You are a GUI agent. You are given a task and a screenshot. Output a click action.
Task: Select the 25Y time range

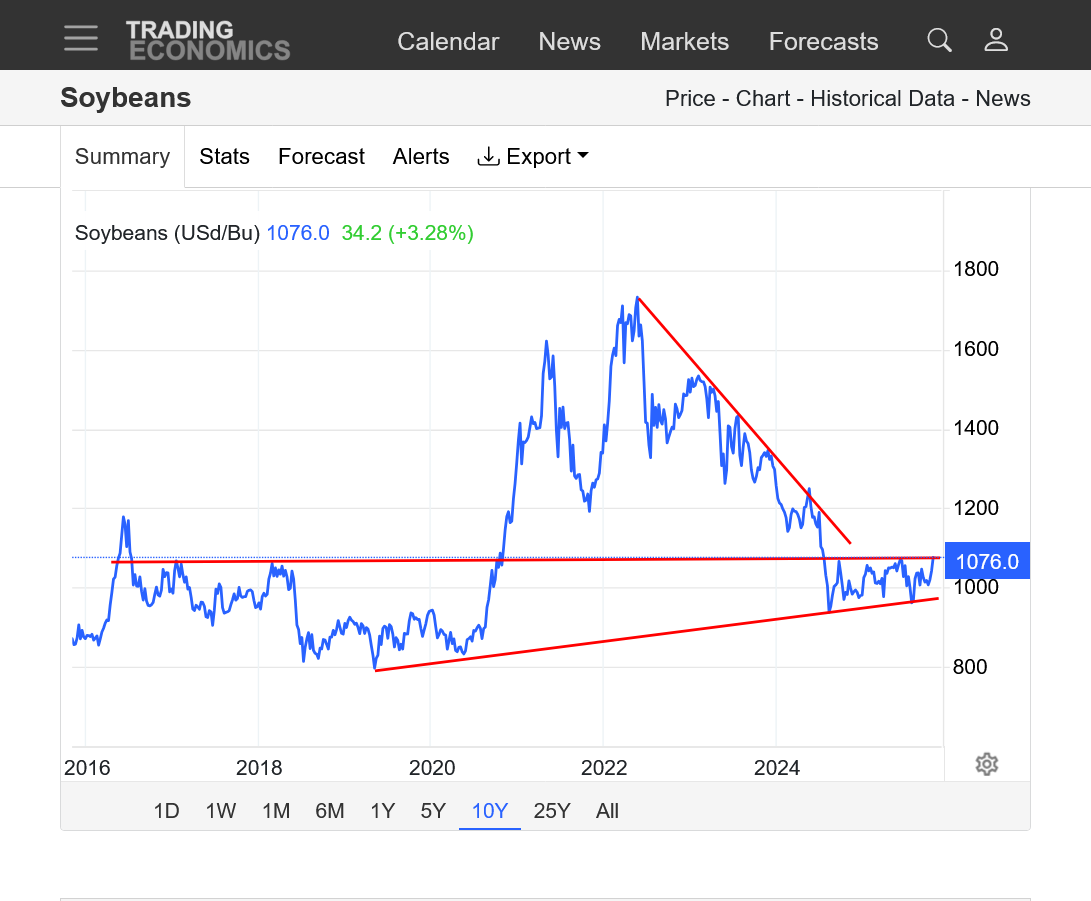[552, 811]
